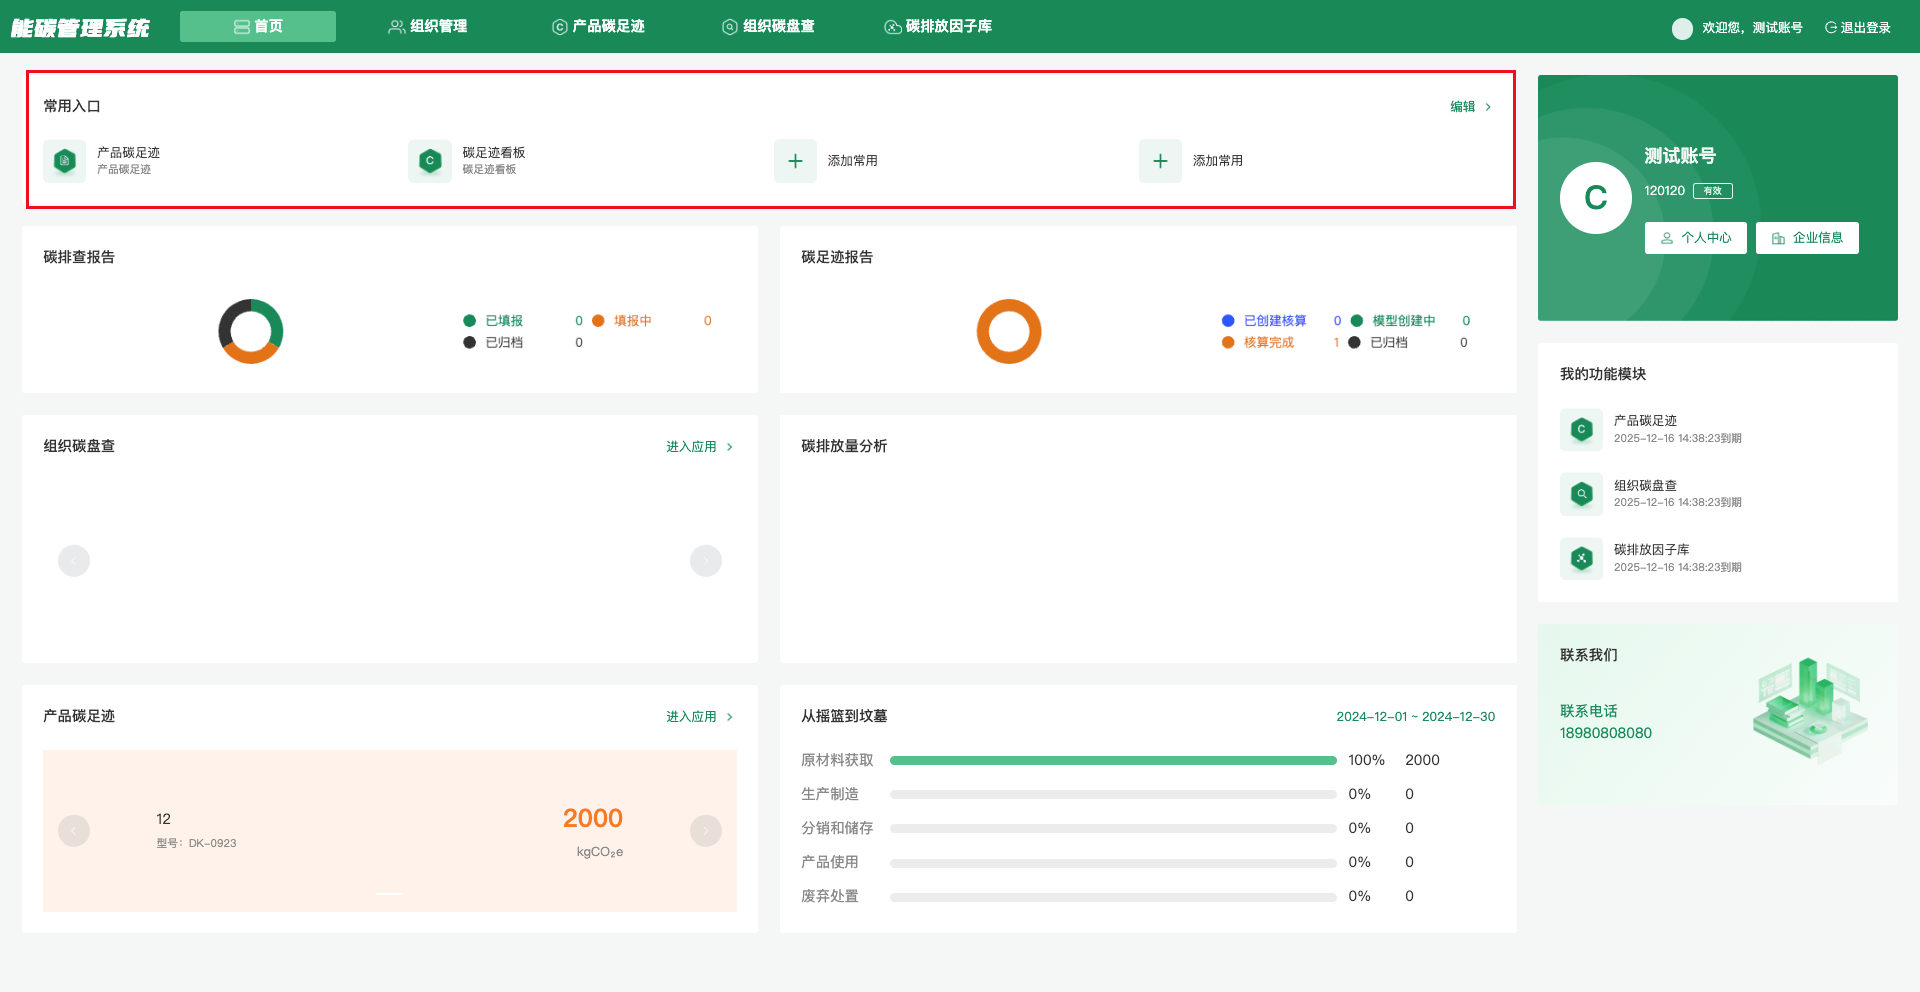
Task: Open 组织碳盘查 module icon in 我的功能模块
Action: click(1581, 494)
